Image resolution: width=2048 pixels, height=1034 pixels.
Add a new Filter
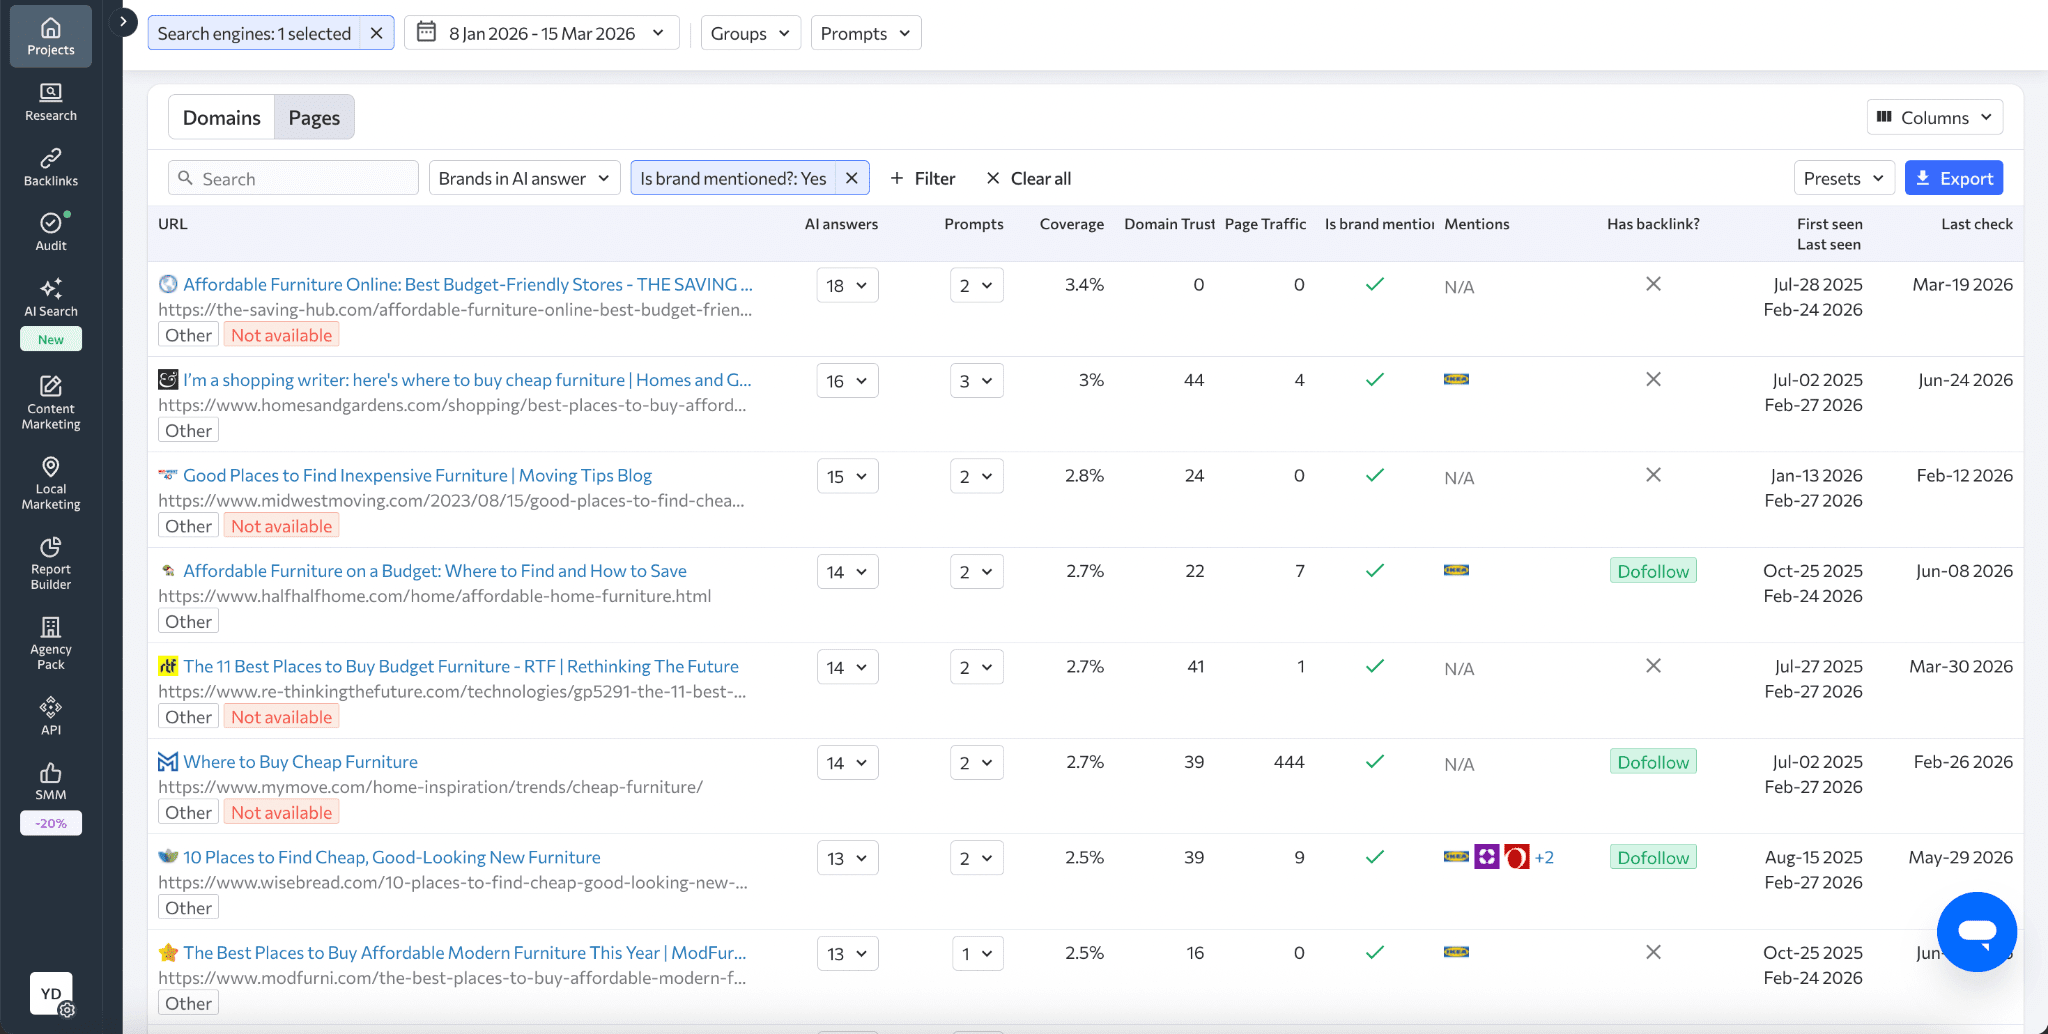click(922, 178)
